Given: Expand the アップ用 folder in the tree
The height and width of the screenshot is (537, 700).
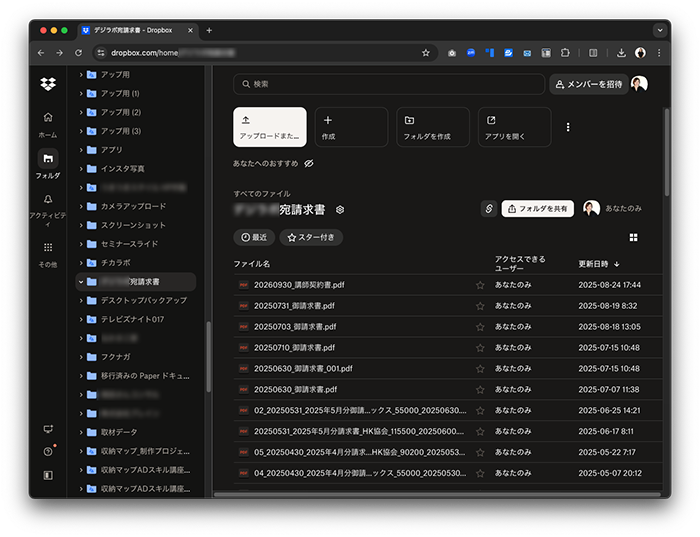Looking at the screenshot, I should tap(81, 75).
